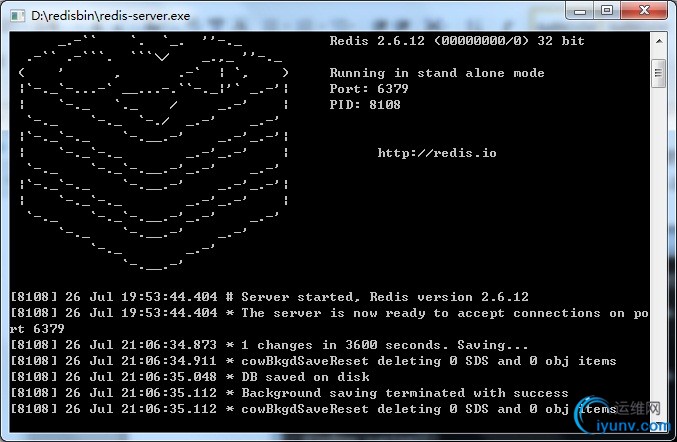This screenshot has height=442, width=677.
Task: Click the vertical scrollbar thumb
Action: pyautogui.click(x=658, y=73)
